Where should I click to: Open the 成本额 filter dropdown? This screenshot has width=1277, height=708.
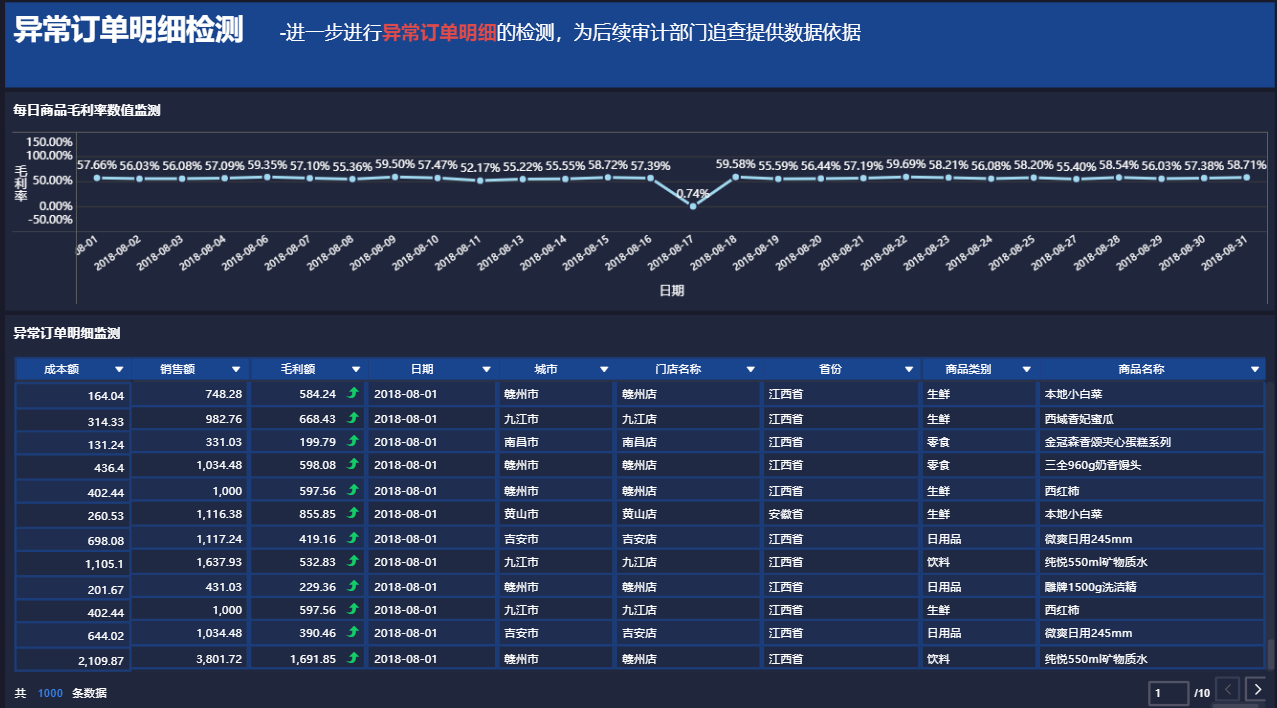tap(118, 368)
